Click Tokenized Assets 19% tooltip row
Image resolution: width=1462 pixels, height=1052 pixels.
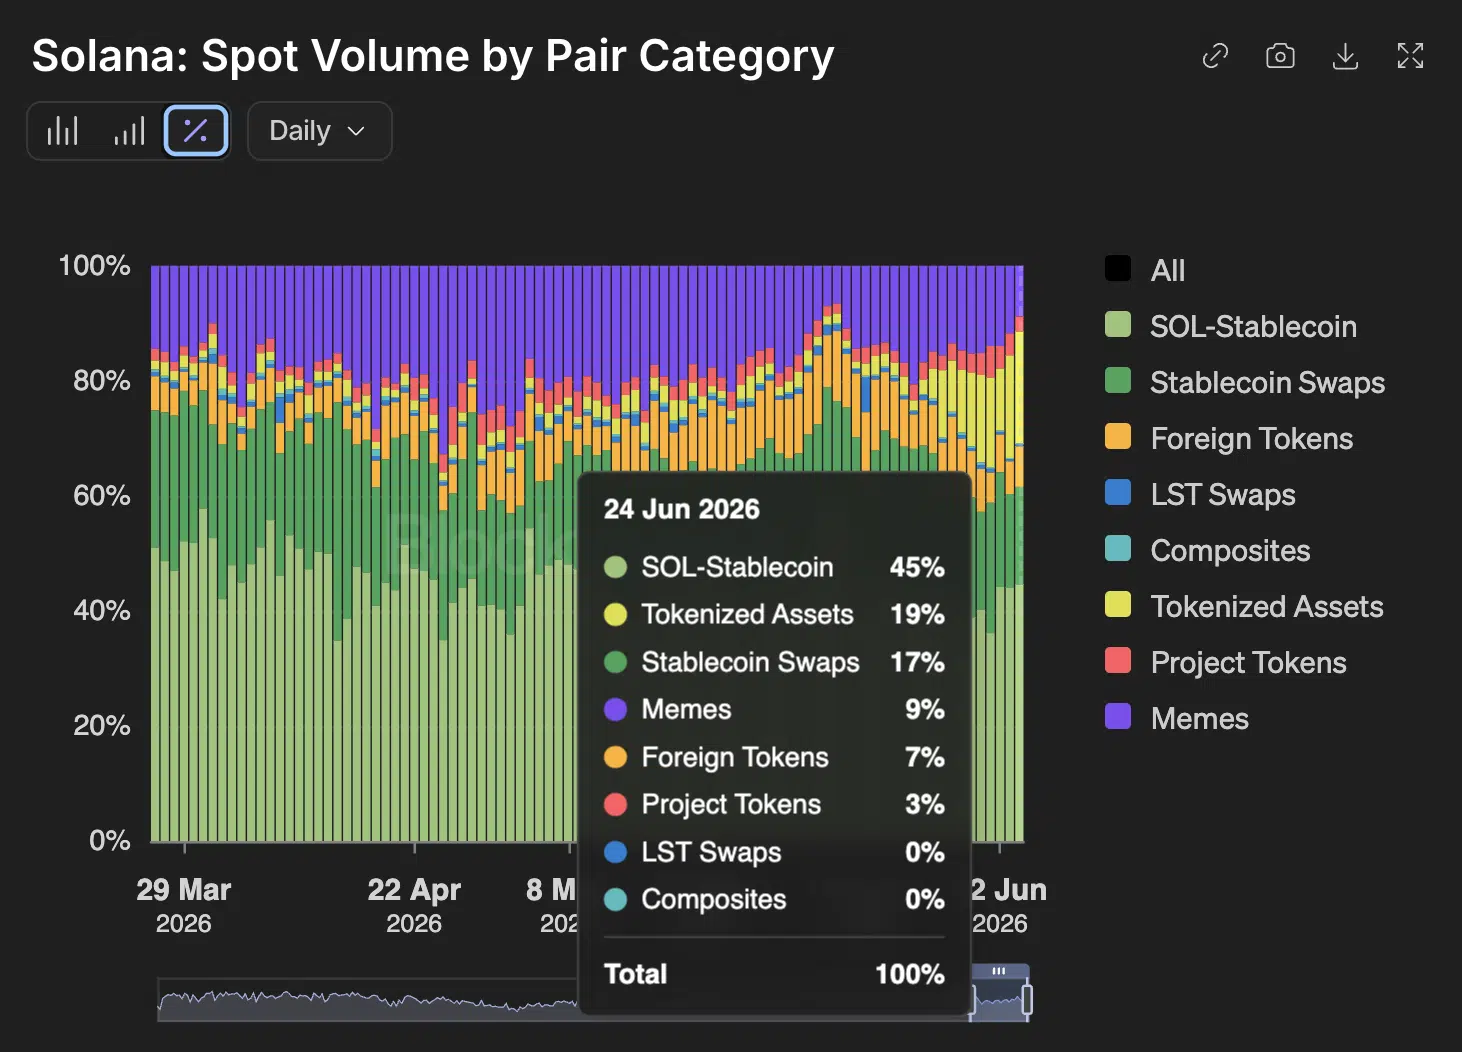point(774,614)
